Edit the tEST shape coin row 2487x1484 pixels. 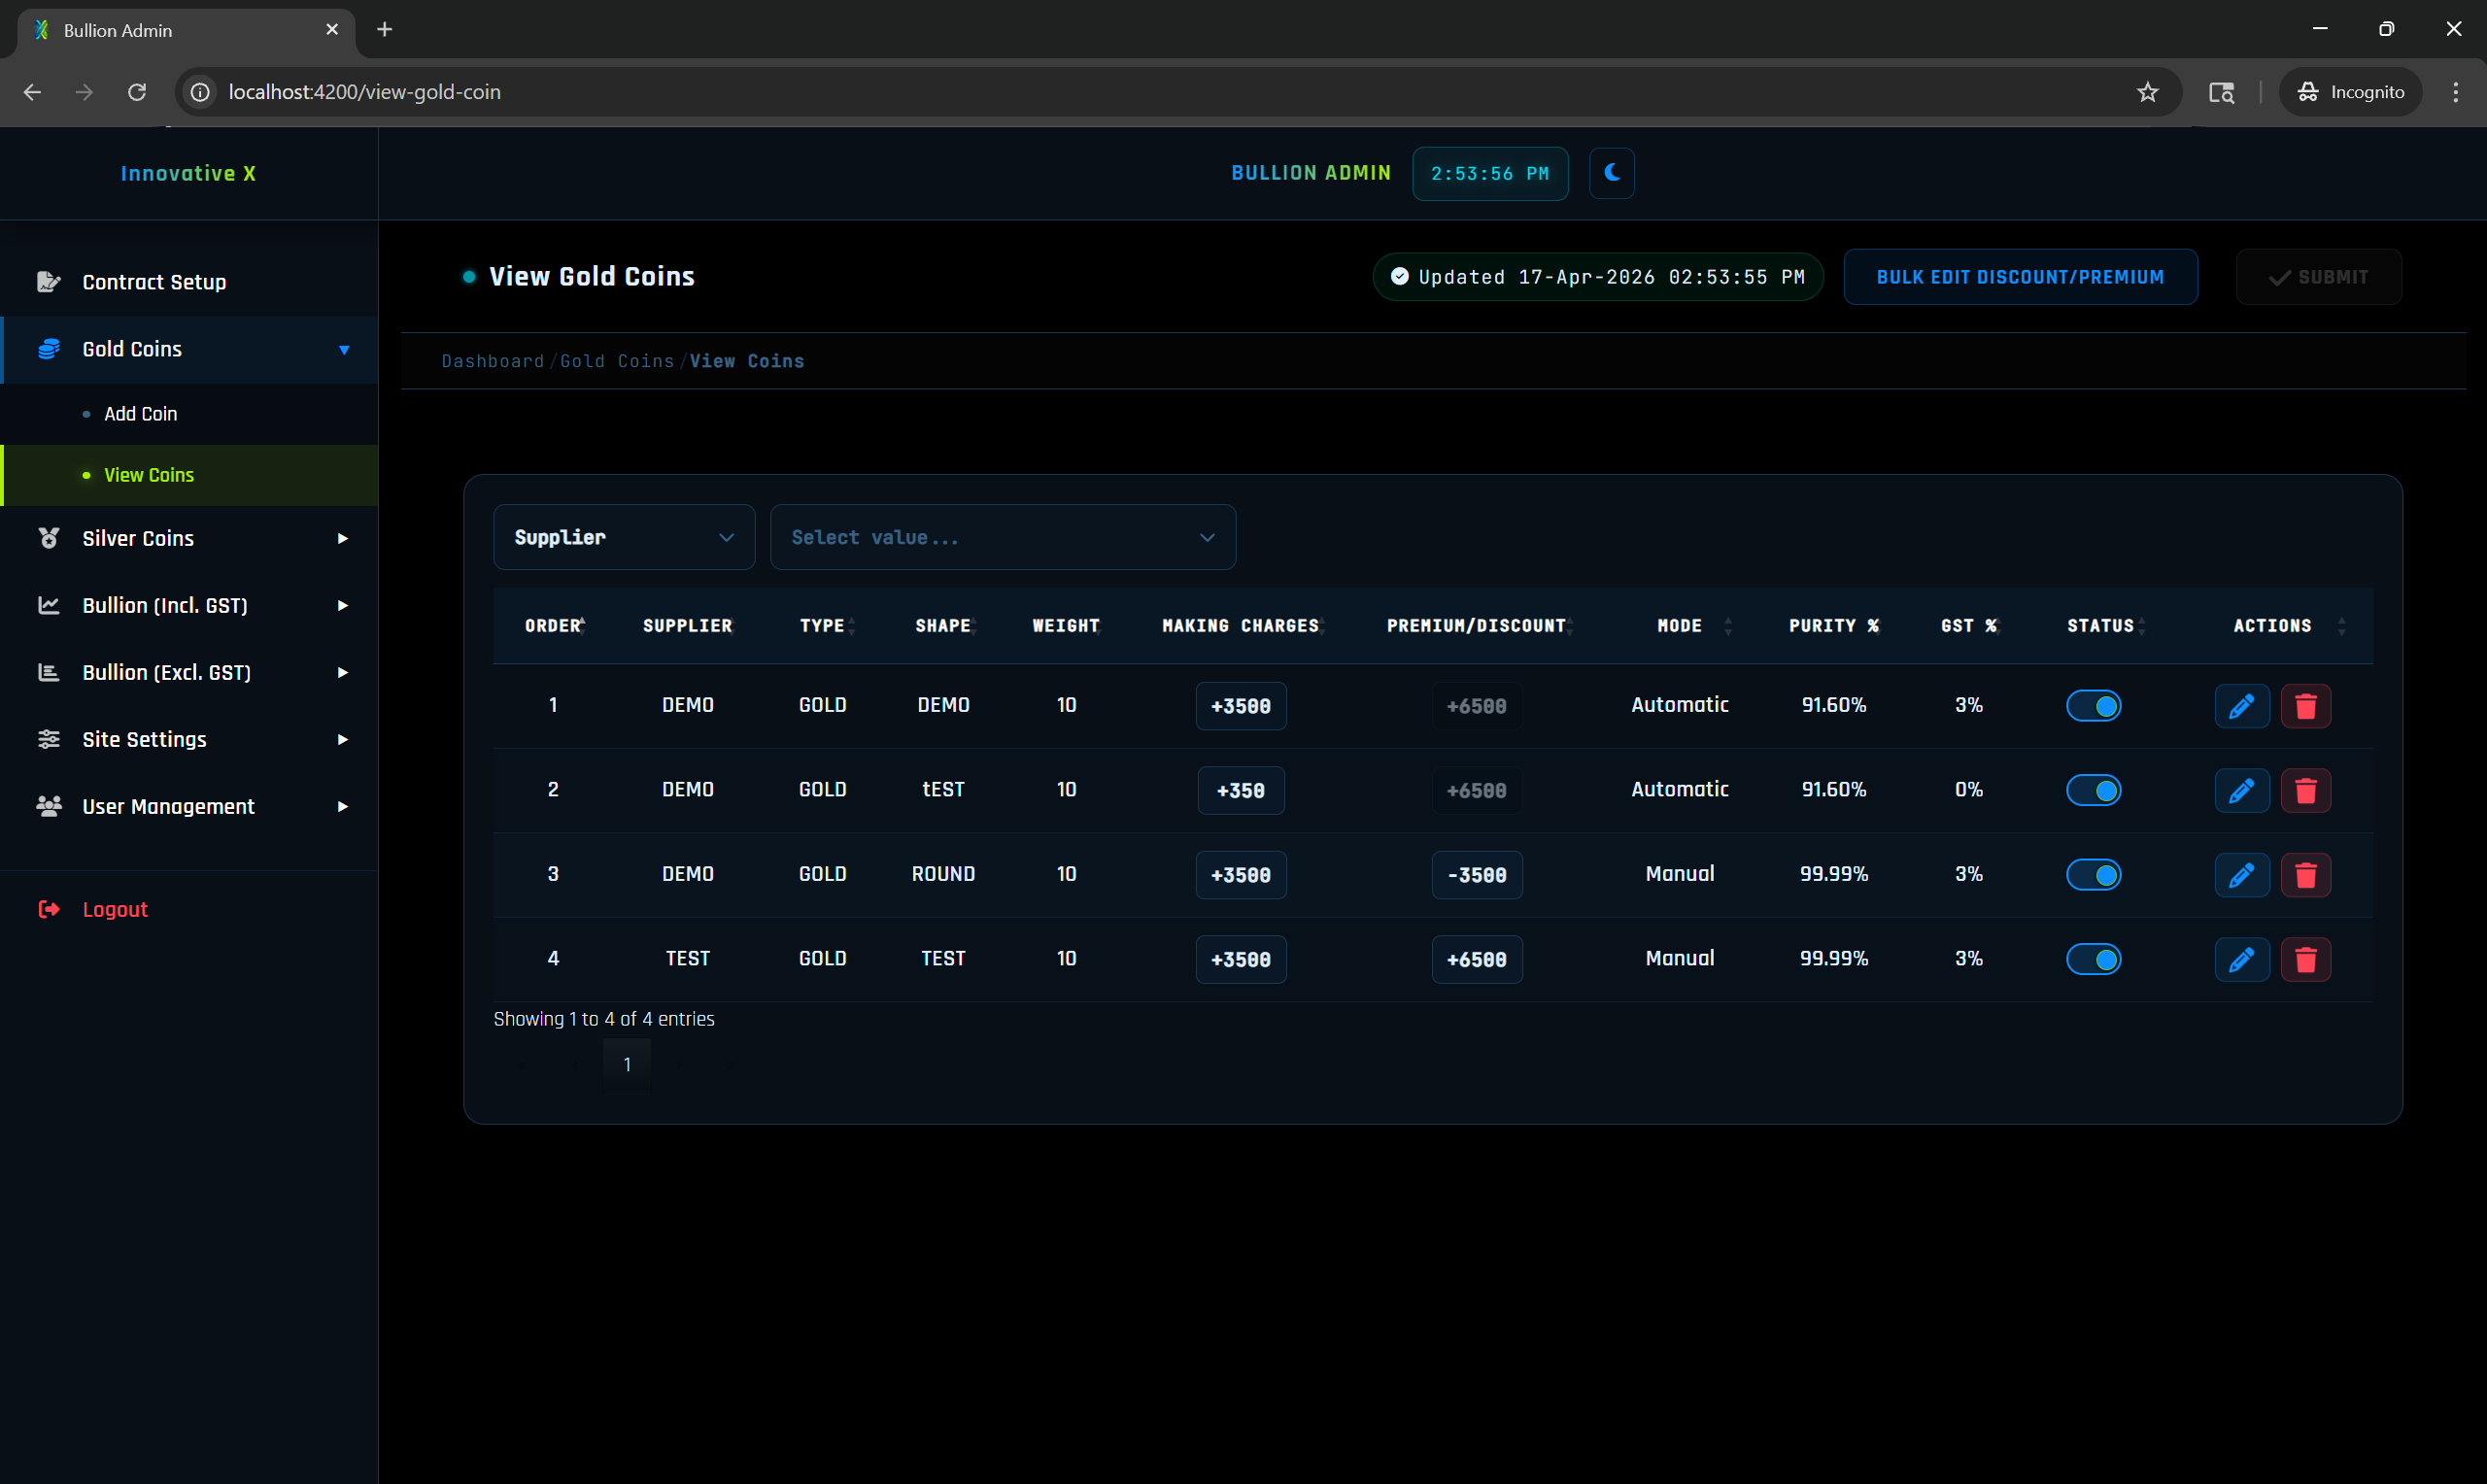tap(2241, 790)
